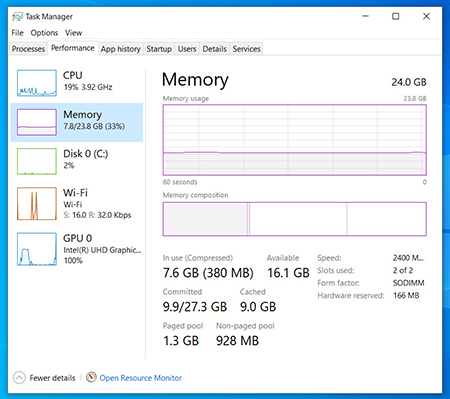450x399 pixels.
Task: Click the Memory heading title
Action: coord(195,80)
